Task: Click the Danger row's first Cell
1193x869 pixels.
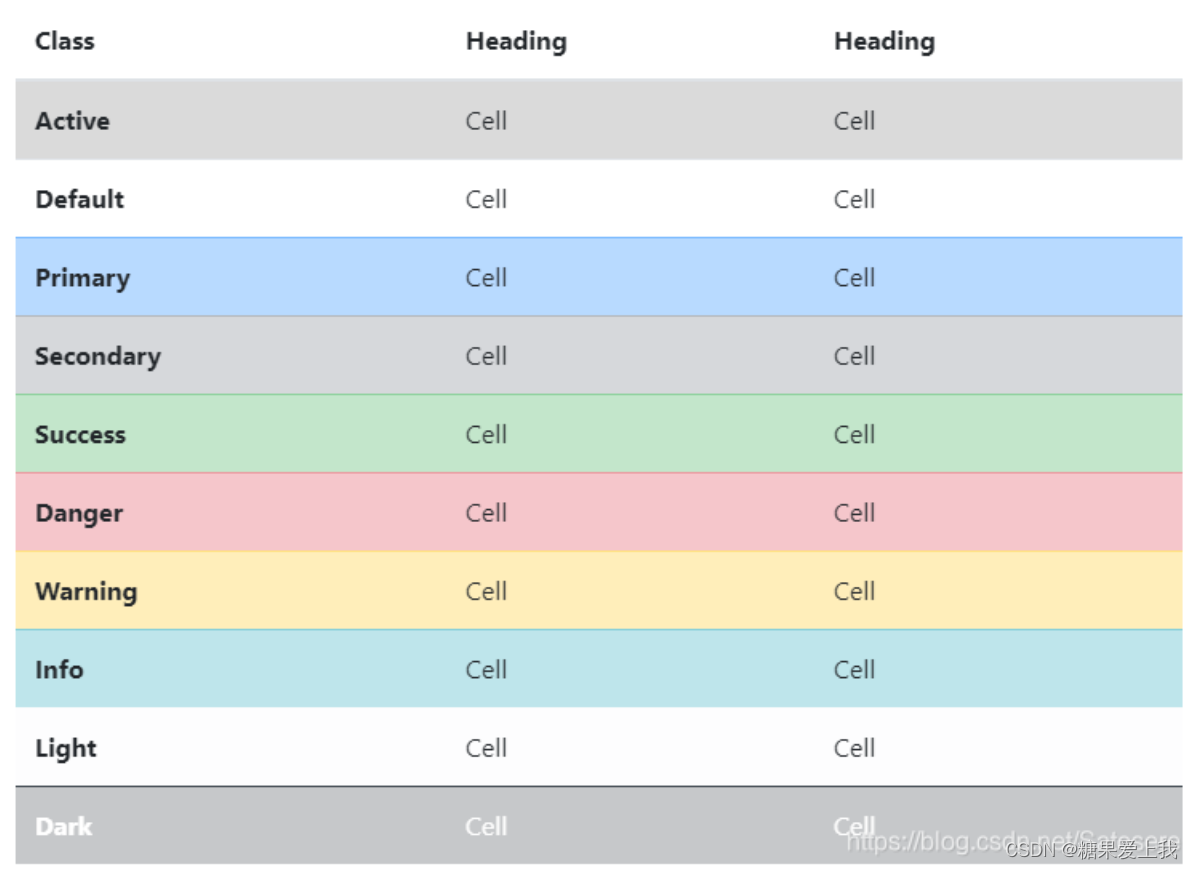Action: coord(486,513)
